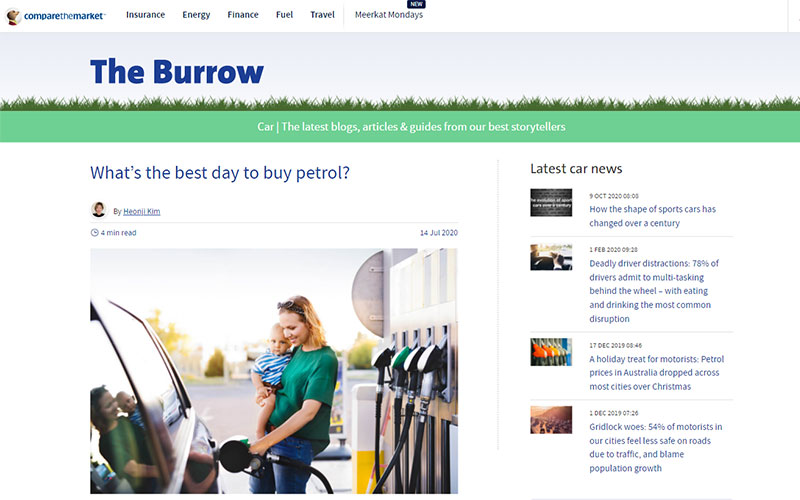Click The Burrow blog title

tap(177, 71)
